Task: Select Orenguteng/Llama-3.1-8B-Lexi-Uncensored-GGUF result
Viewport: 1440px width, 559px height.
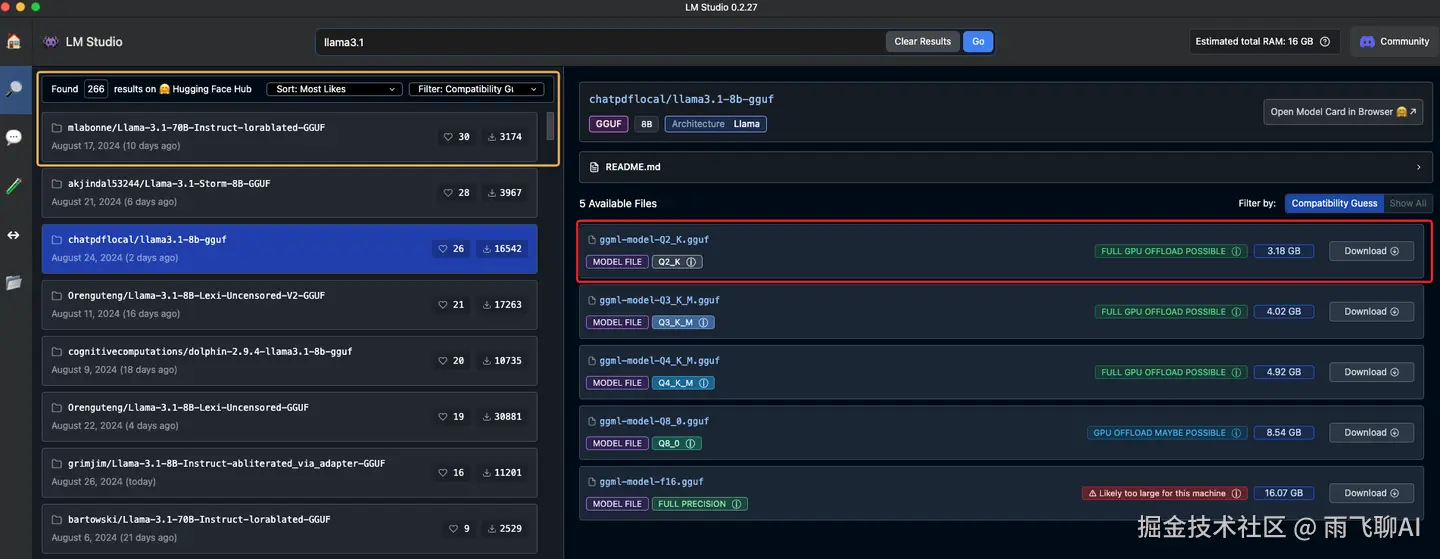Action: click(x=289, y=417)
